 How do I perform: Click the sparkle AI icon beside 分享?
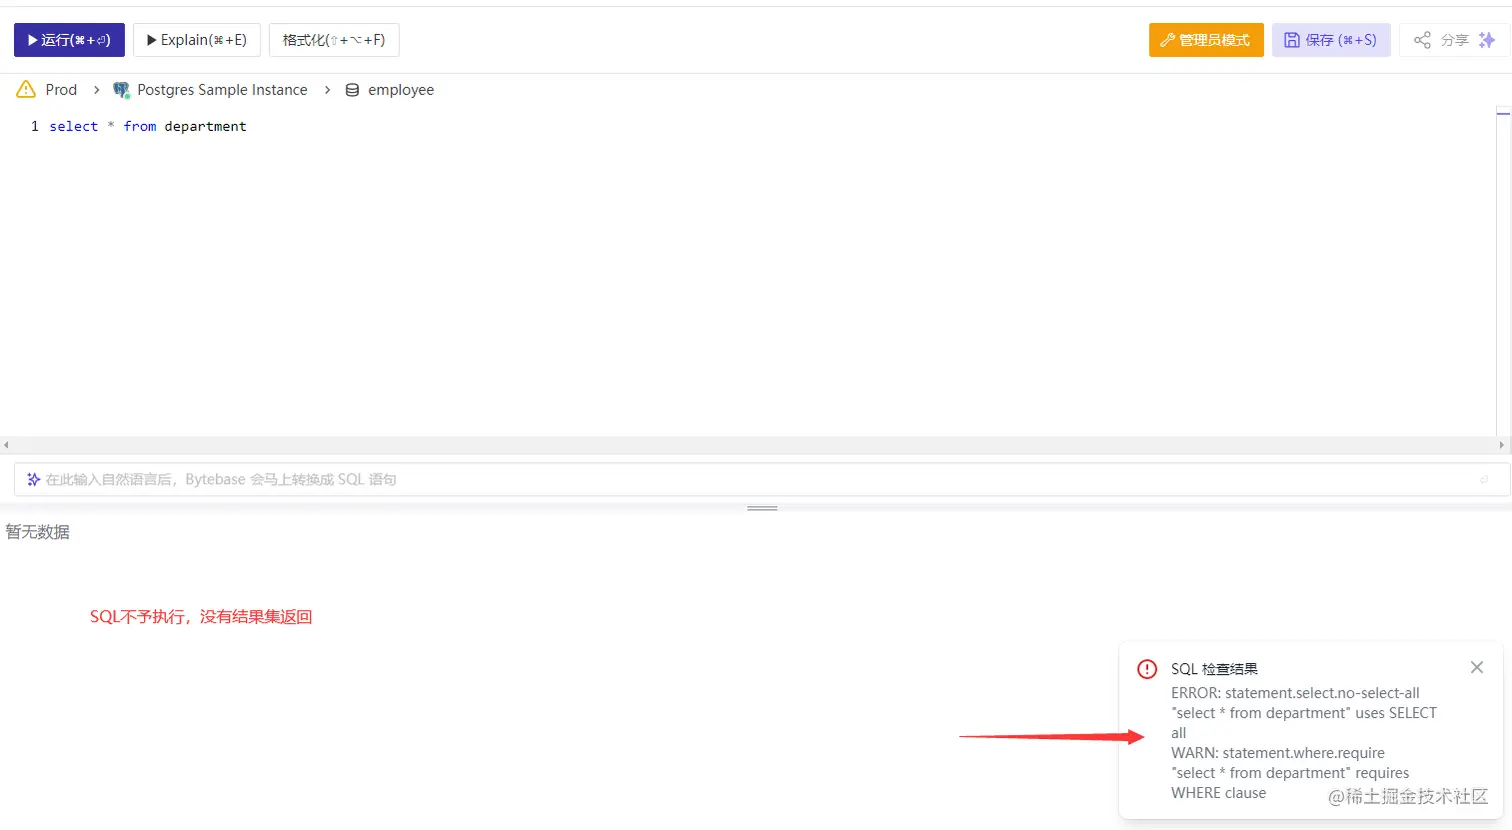(x=1487, y=40)
